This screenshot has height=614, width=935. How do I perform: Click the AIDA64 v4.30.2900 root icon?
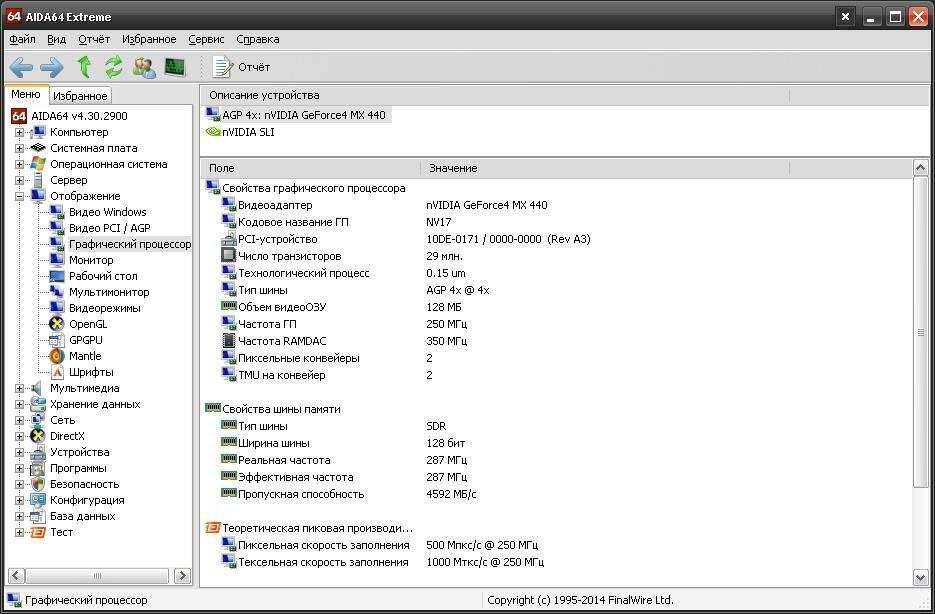[x=19, y=116]
